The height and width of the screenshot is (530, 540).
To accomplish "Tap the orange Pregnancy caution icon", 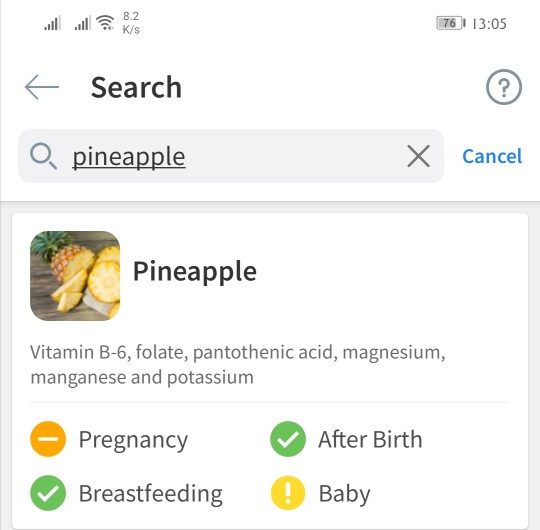I will [48, 439].
